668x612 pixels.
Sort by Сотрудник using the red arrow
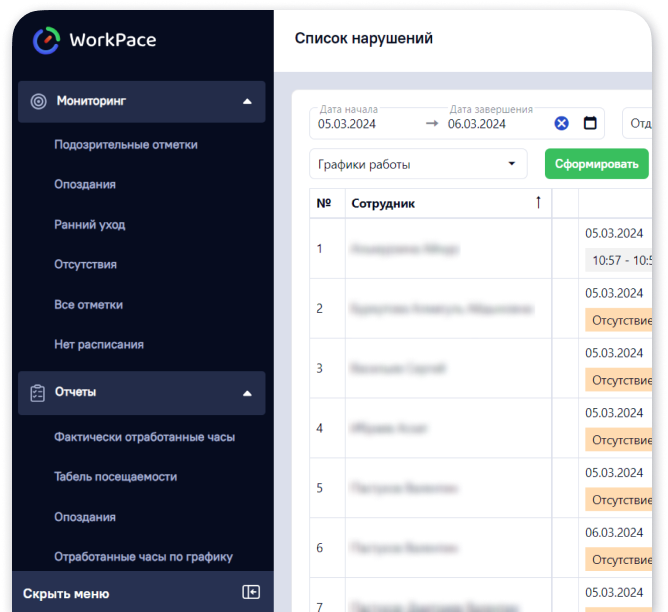tap(538, 203)
